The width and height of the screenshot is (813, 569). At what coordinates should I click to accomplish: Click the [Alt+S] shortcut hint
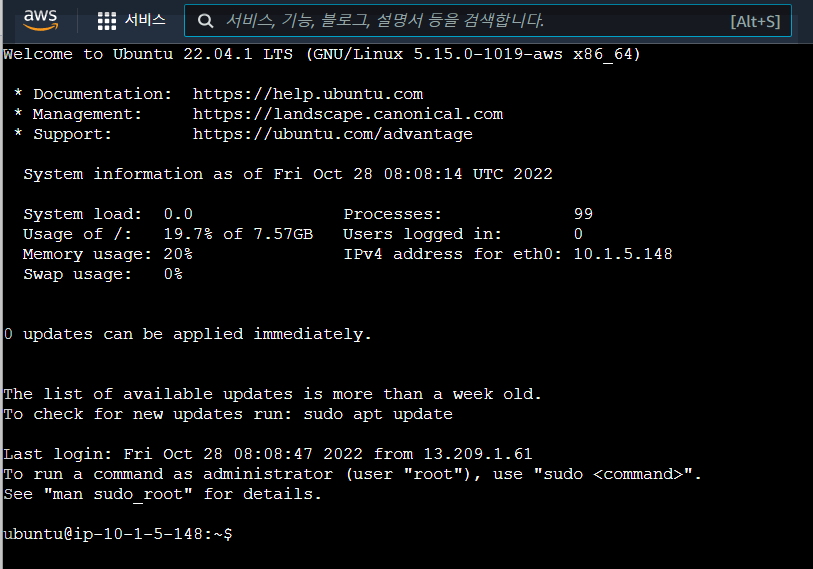755,21
